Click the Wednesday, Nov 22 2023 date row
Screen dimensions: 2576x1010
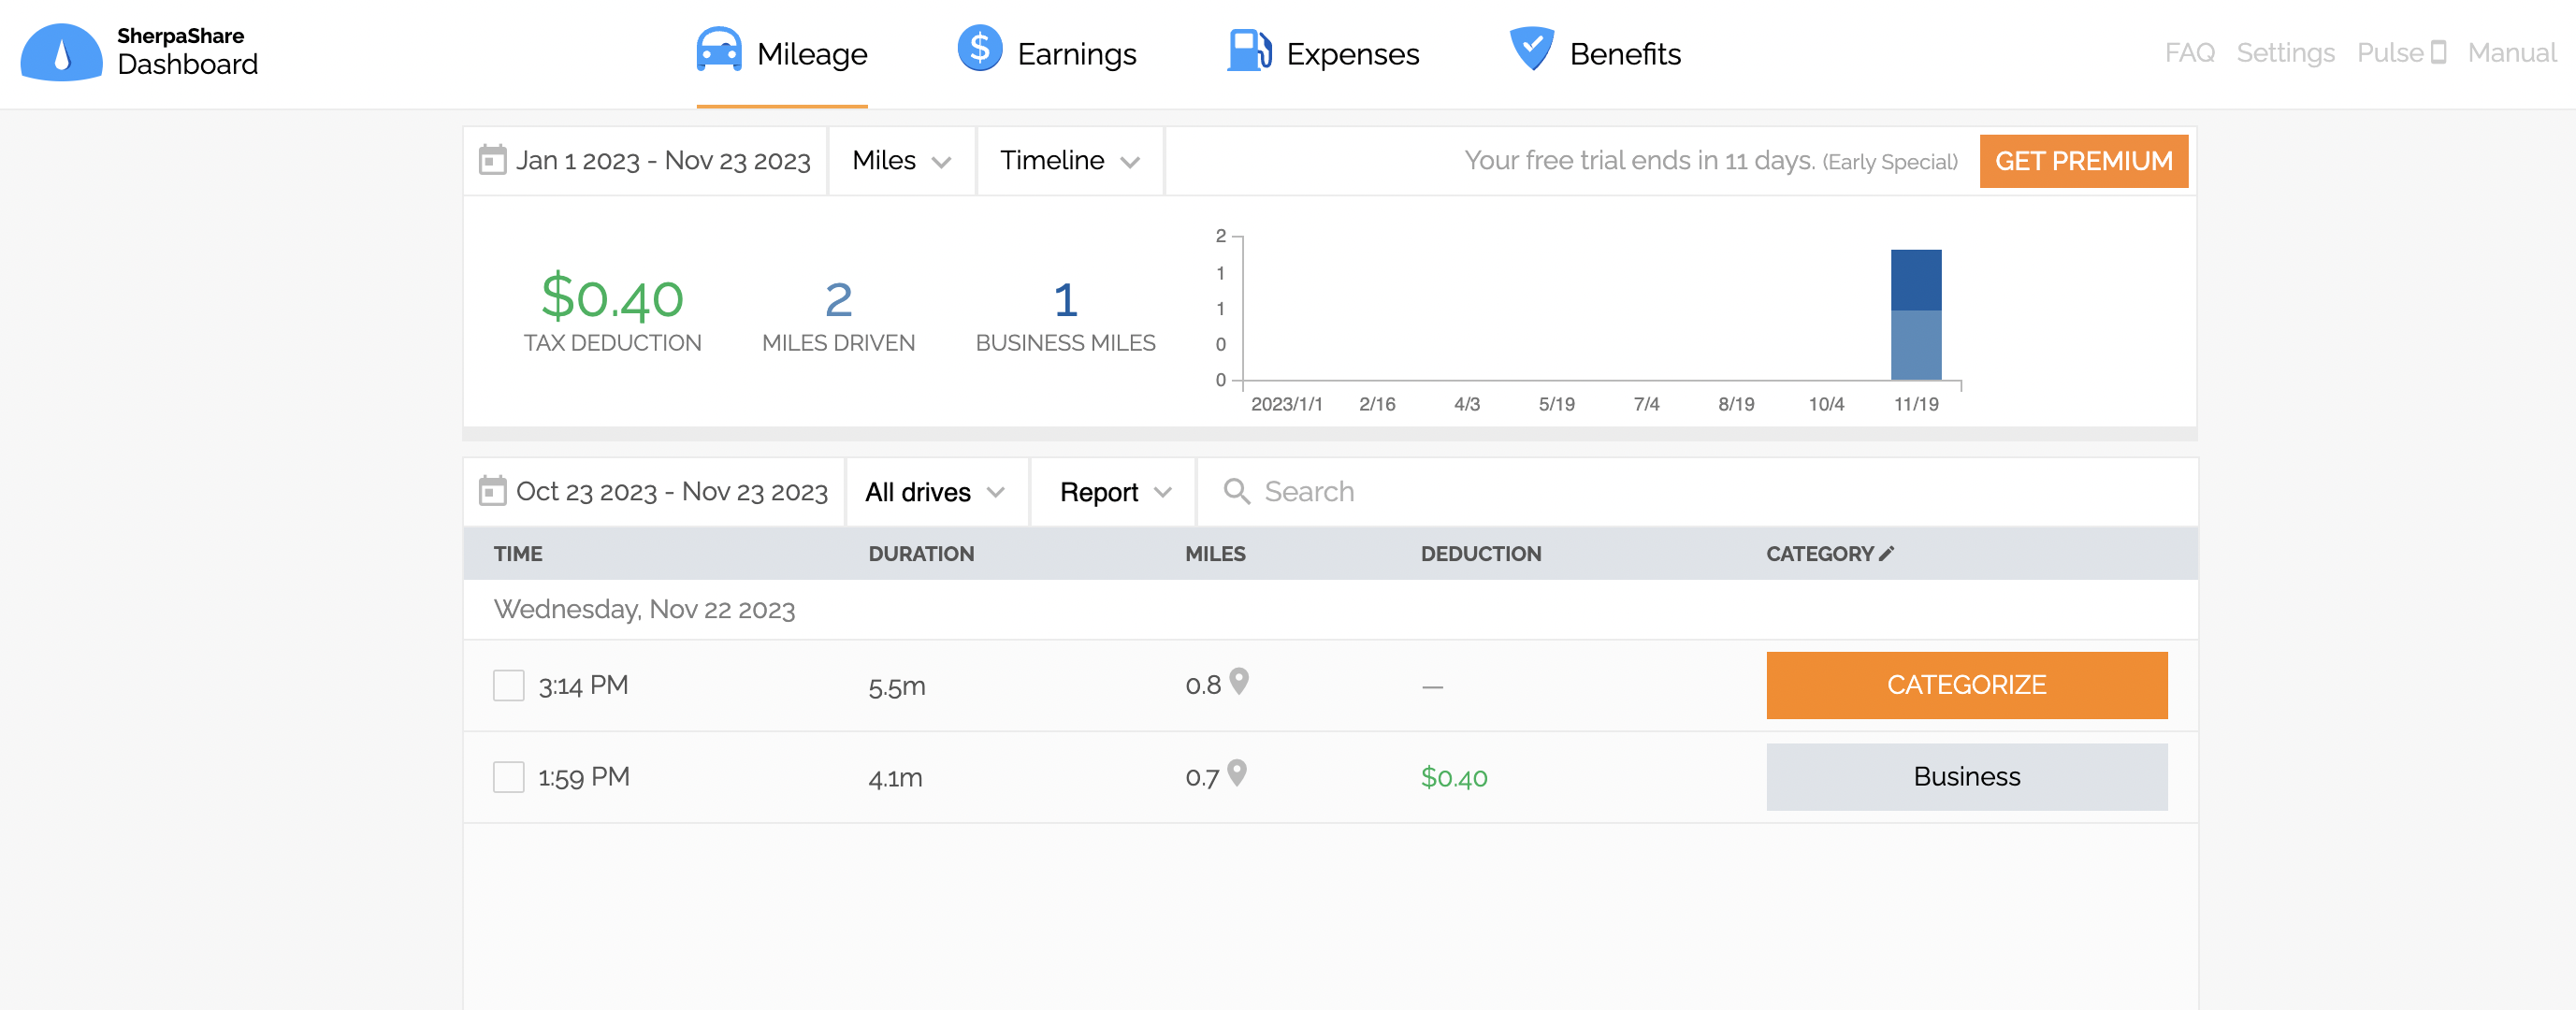1330,609
